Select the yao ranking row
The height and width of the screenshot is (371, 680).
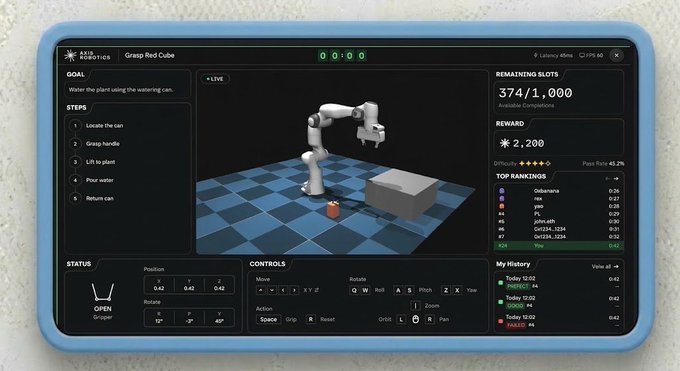[559, 207]
